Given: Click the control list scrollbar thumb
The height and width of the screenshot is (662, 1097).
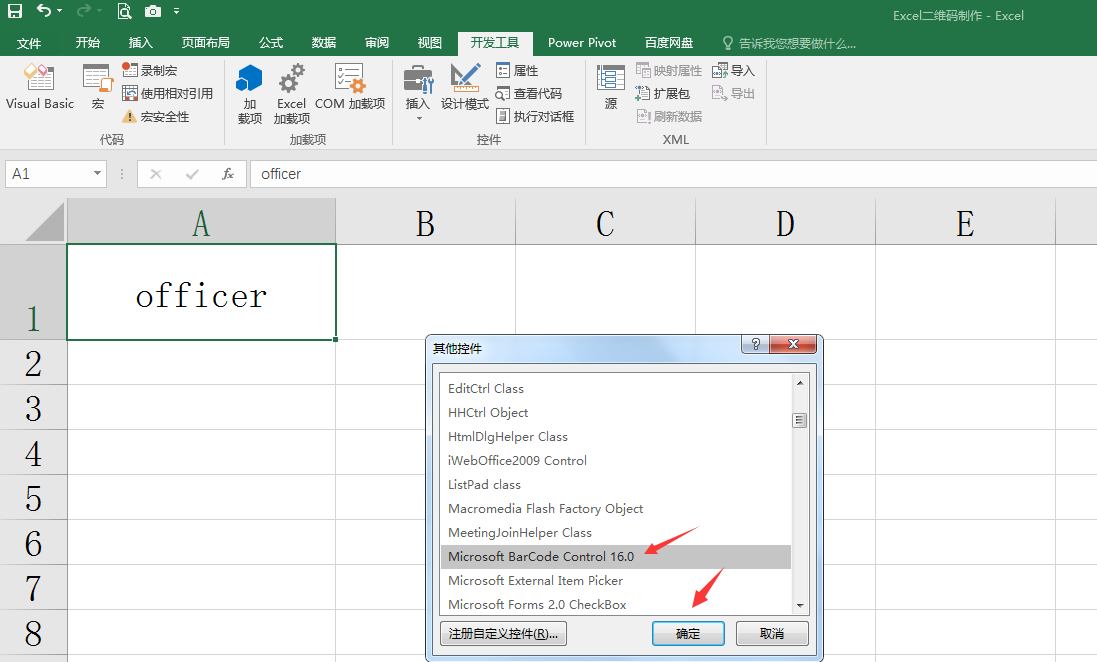Looking at the screenshot, I should coord(799,421).
